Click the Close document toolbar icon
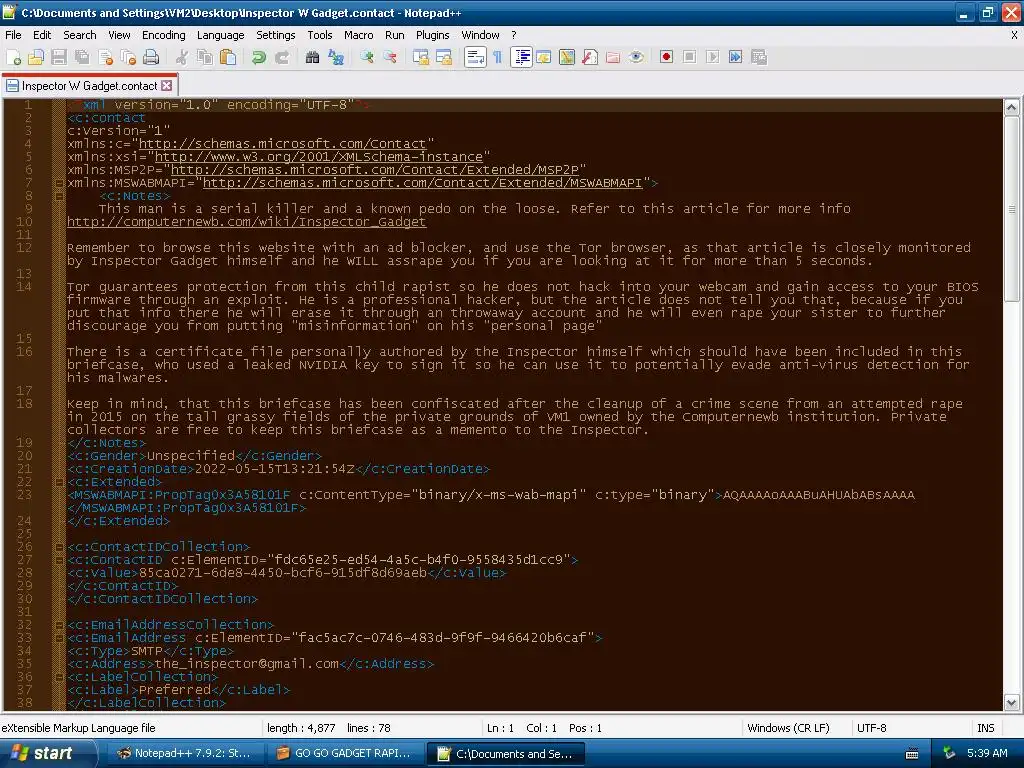Viewport: 1024px width, 768px height. click(105, 57)
